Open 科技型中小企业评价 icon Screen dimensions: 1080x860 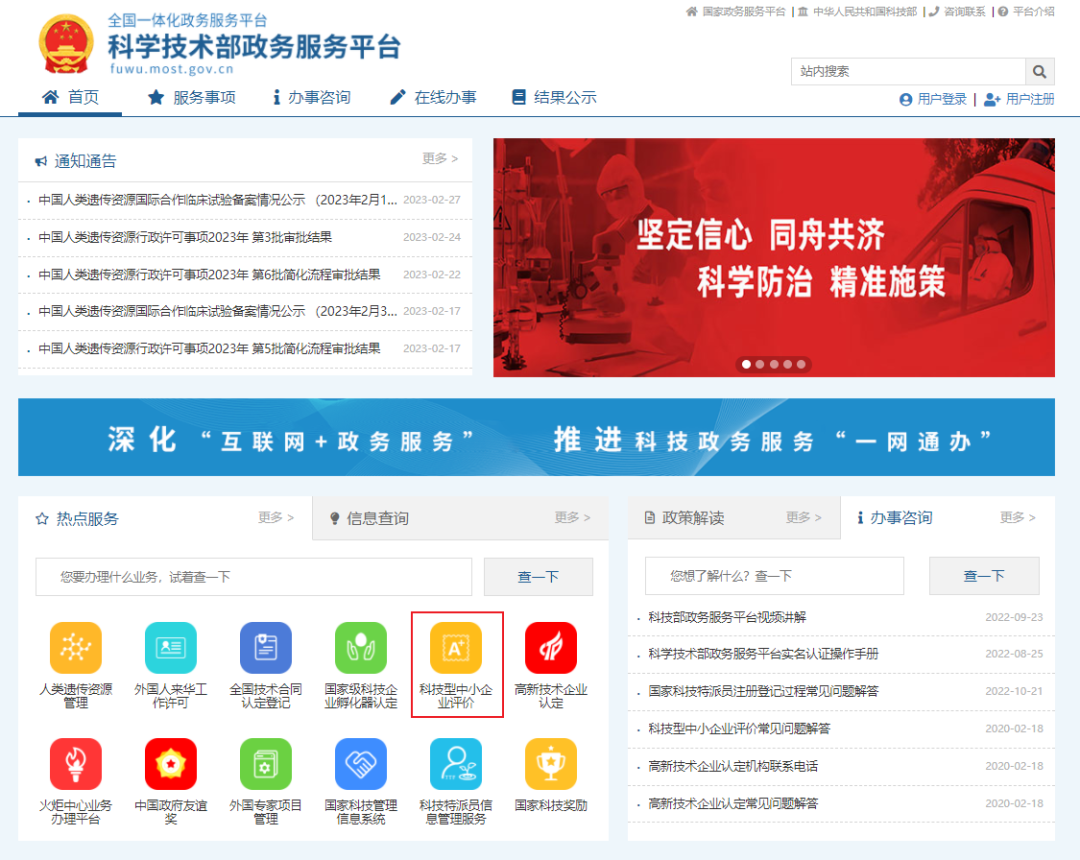456,648
